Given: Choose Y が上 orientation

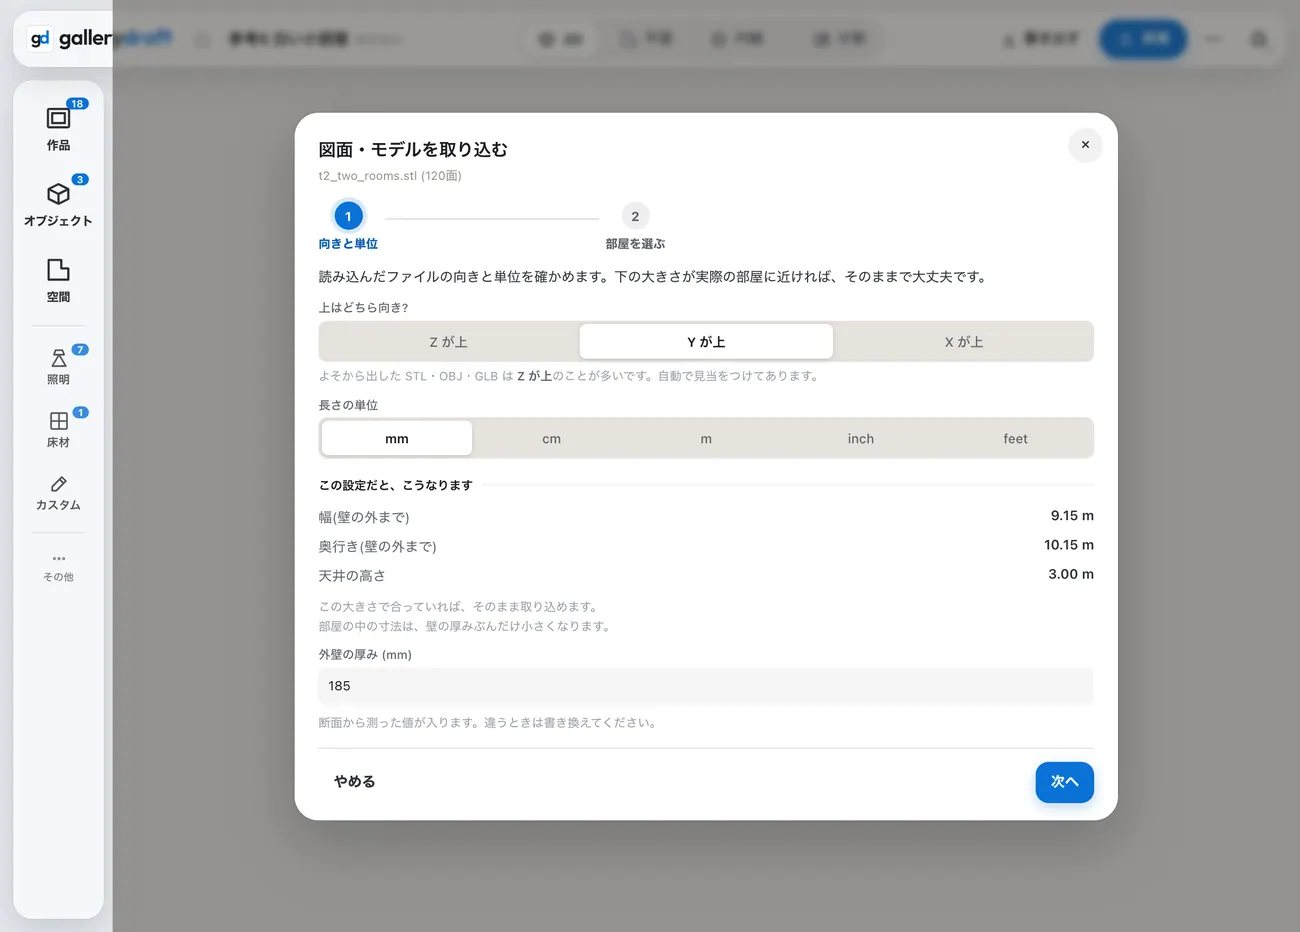Looking at the screenshot, I should tap(706, 341).
